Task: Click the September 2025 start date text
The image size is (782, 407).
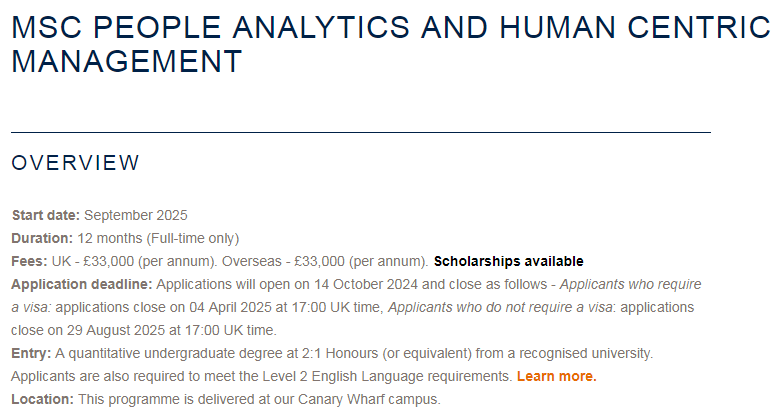Action: point(136,215)
